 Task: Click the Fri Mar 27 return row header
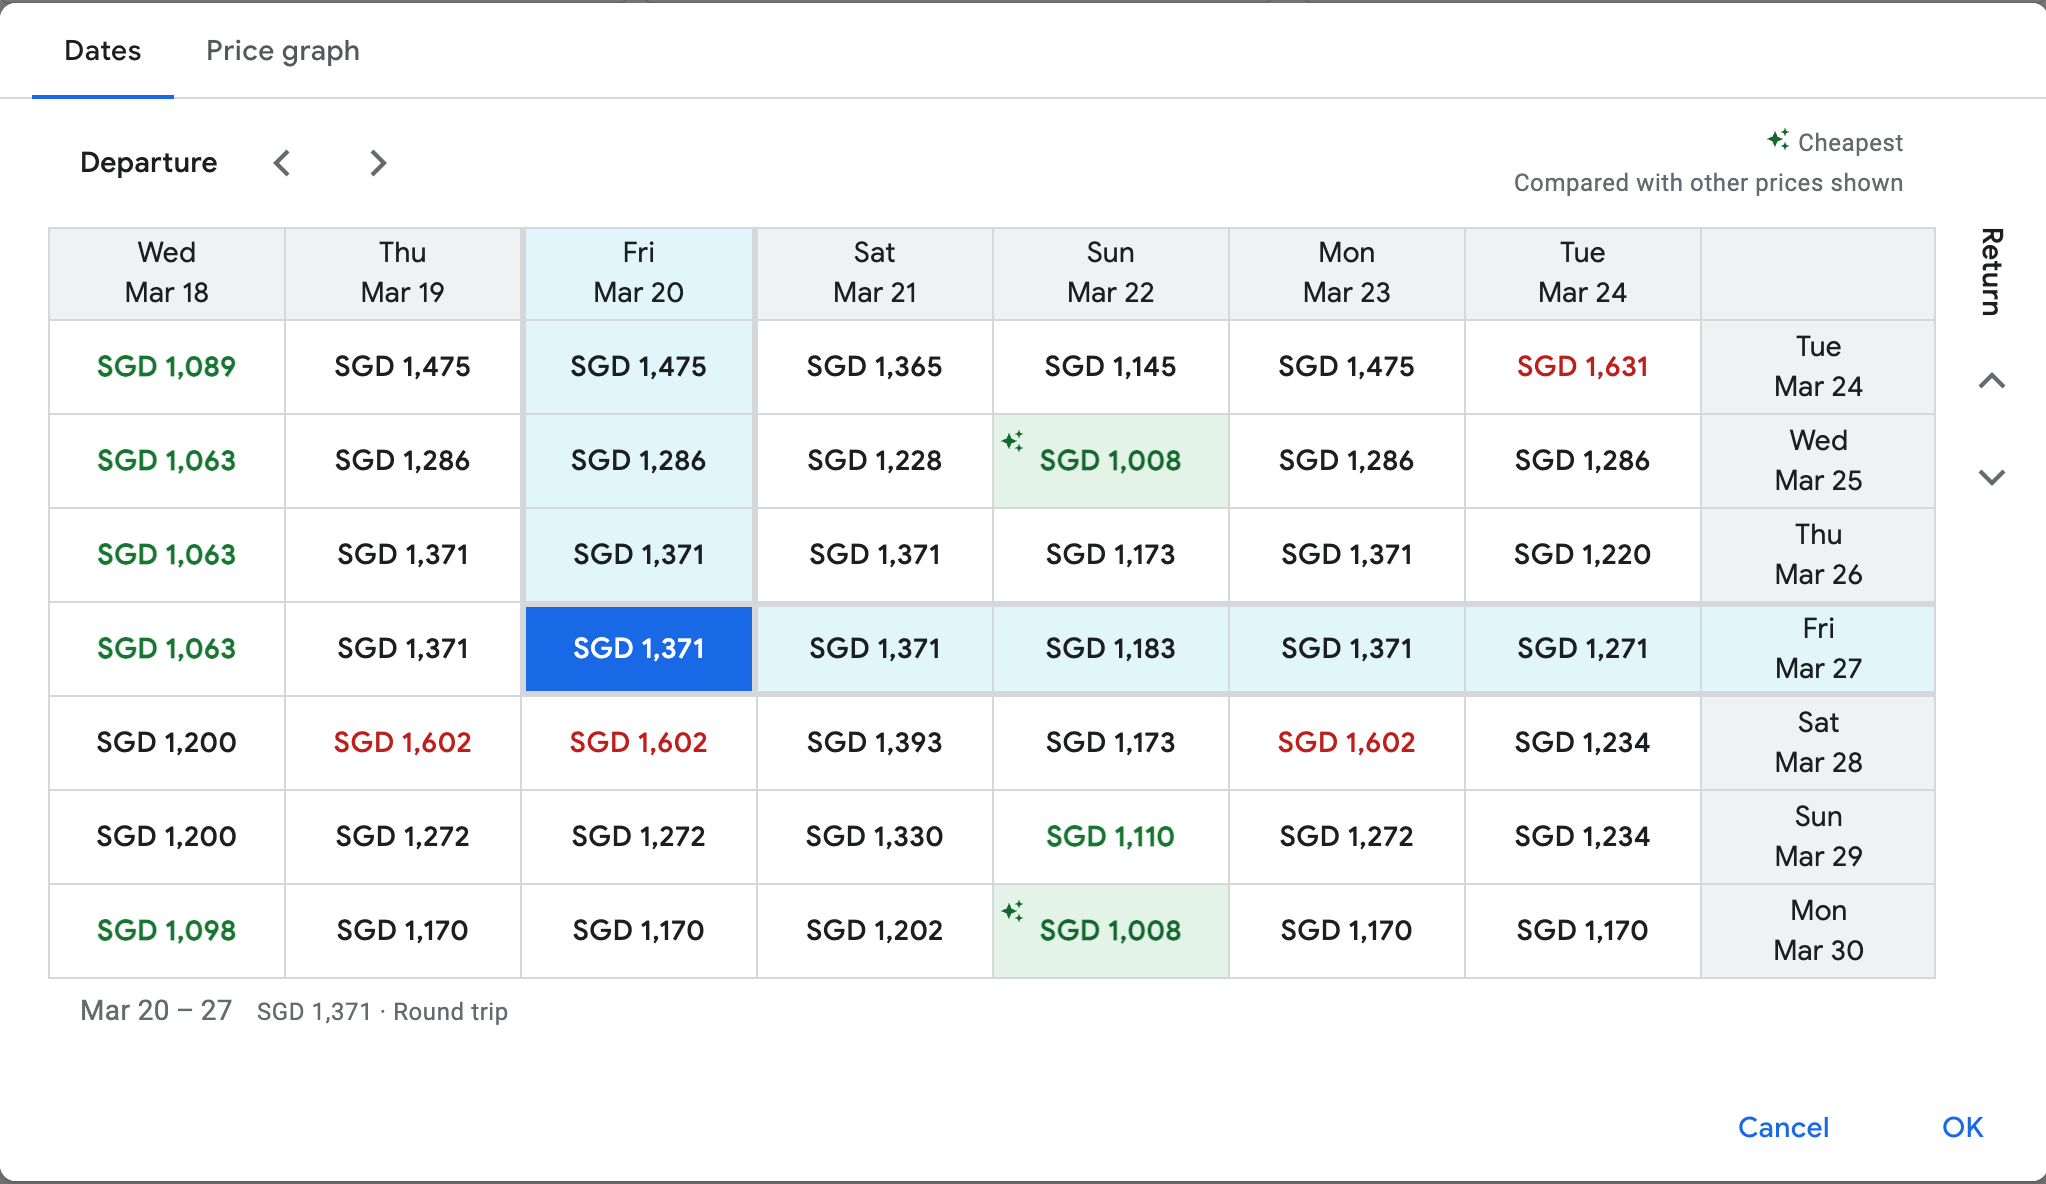tap(1817, 649)
